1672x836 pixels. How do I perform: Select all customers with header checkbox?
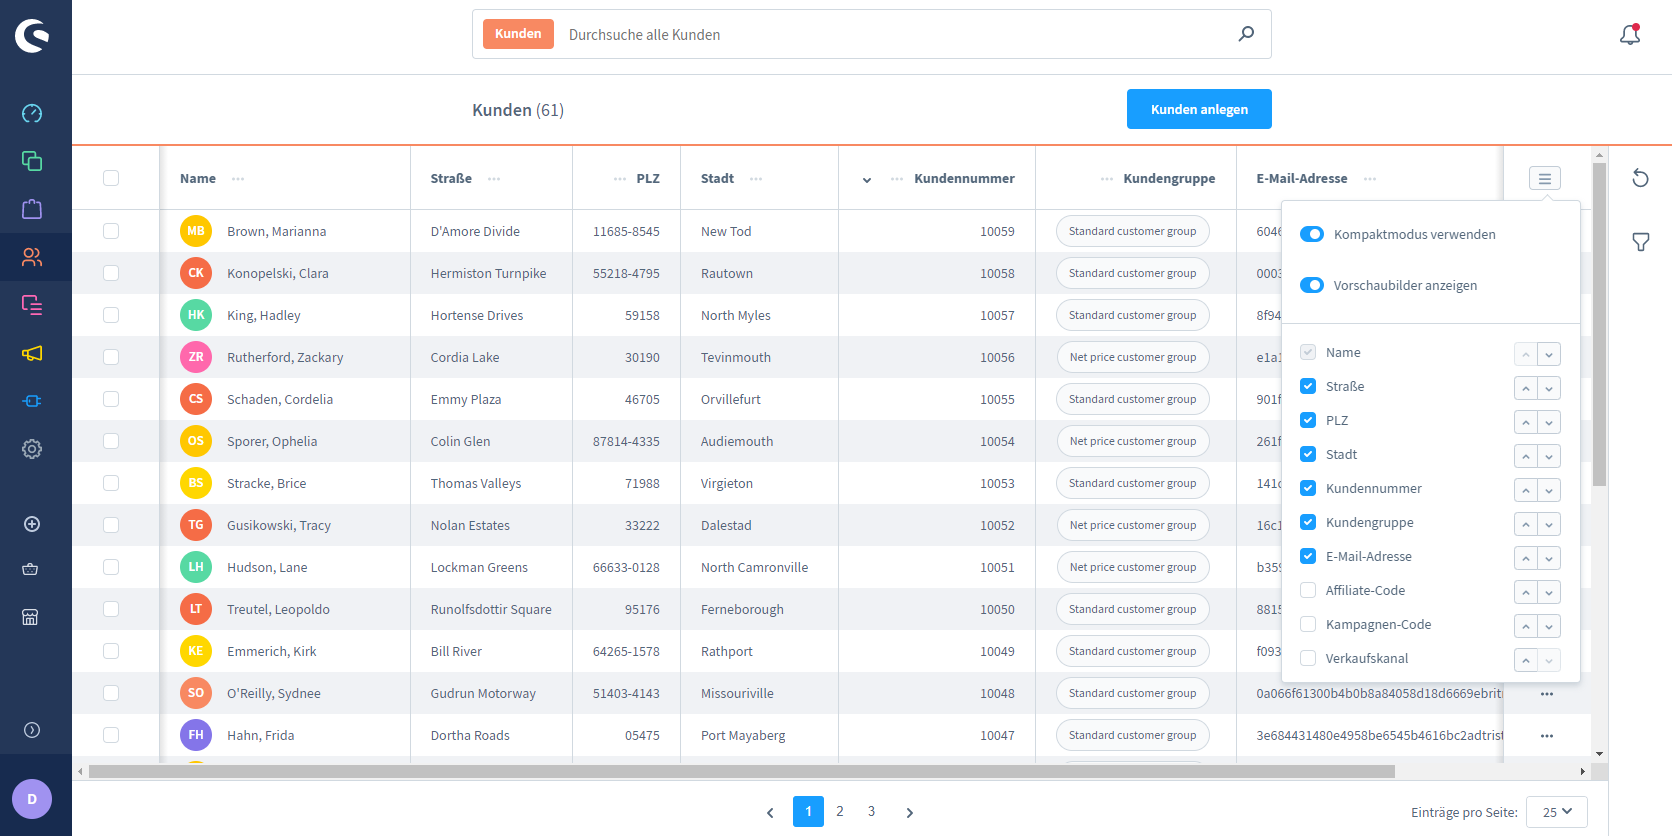click(x=111, y=178)
